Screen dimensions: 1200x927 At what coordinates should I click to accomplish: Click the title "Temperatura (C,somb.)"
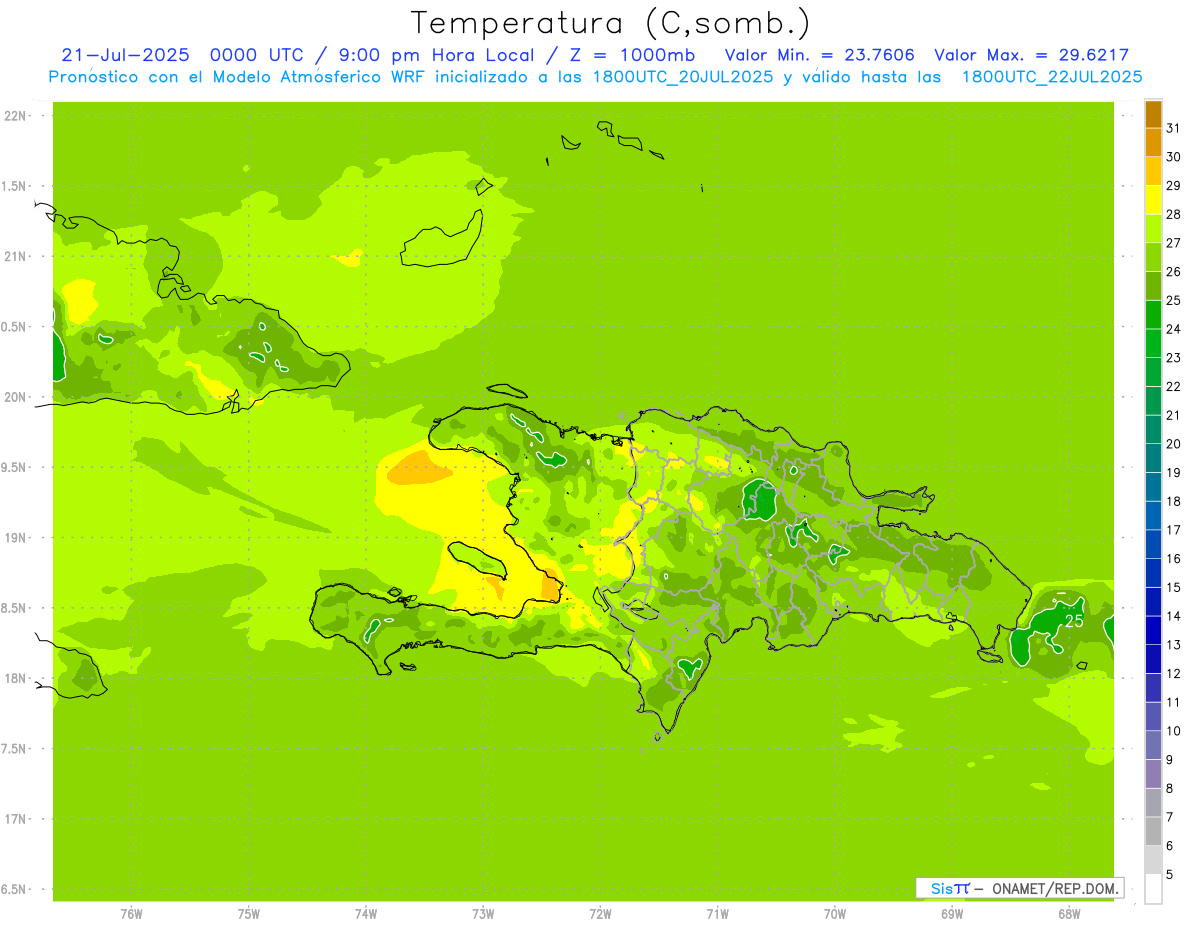tap(610, 23)
